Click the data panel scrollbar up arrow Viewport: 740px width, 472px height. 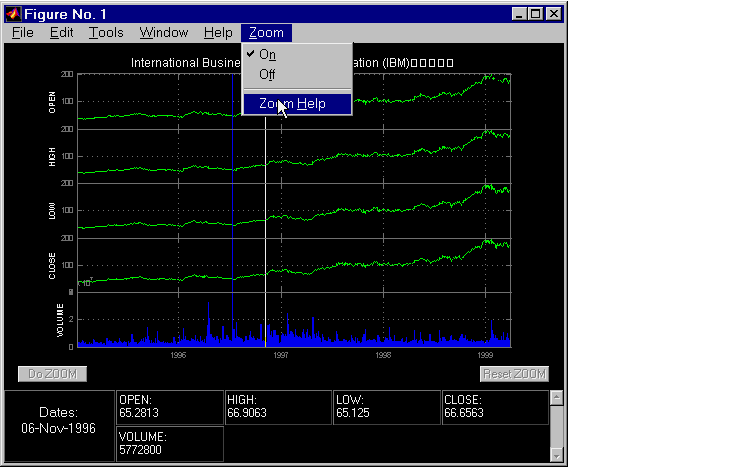click(x=556, y=398)
